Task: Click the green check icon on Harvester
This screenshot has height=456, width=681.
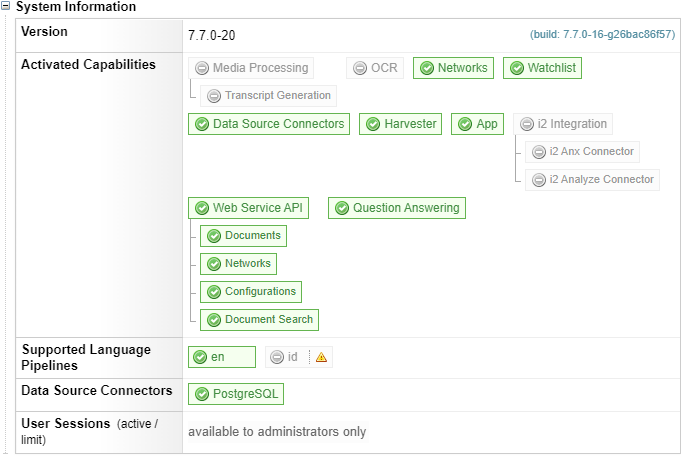Action: coord(373,124)
